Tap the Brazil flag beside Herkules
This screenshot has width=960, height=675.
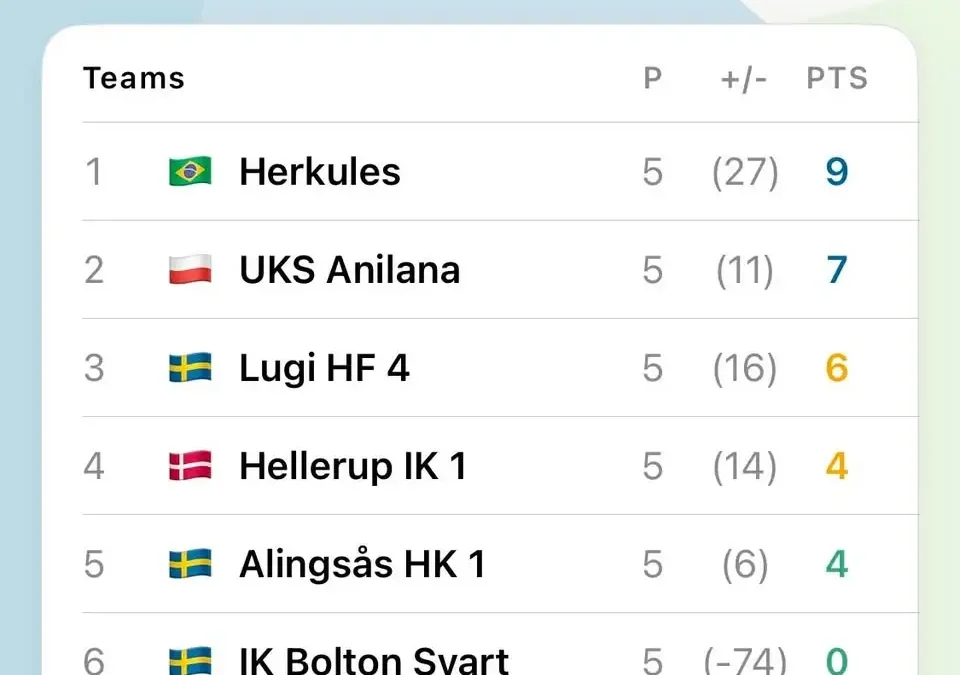pos(190,171)
